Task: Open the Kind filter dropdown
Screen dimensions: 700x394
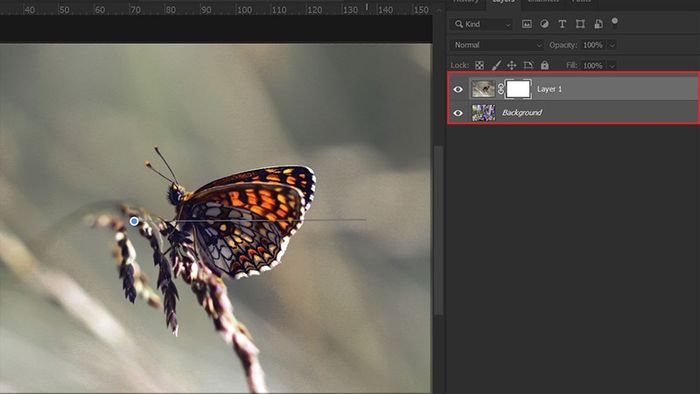Action: pyautogui.click(x=483, y=25)
